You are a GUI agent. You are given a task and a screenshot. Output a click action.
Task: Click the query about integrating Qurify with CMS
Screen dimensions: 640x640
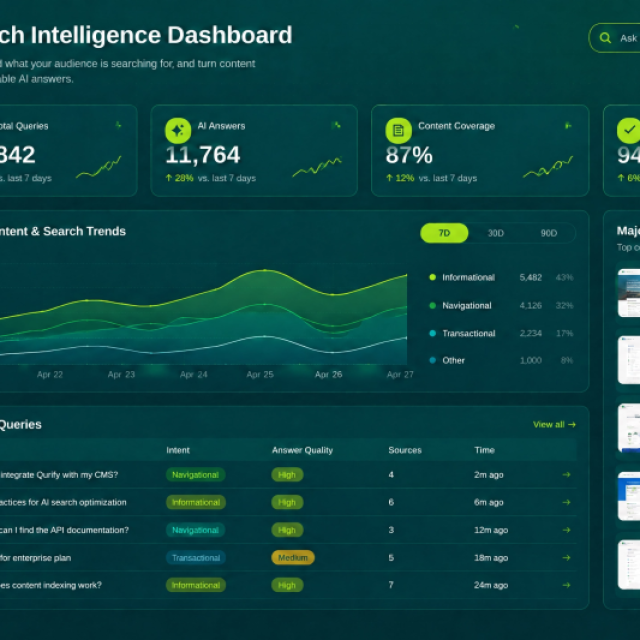coord(59,475)
